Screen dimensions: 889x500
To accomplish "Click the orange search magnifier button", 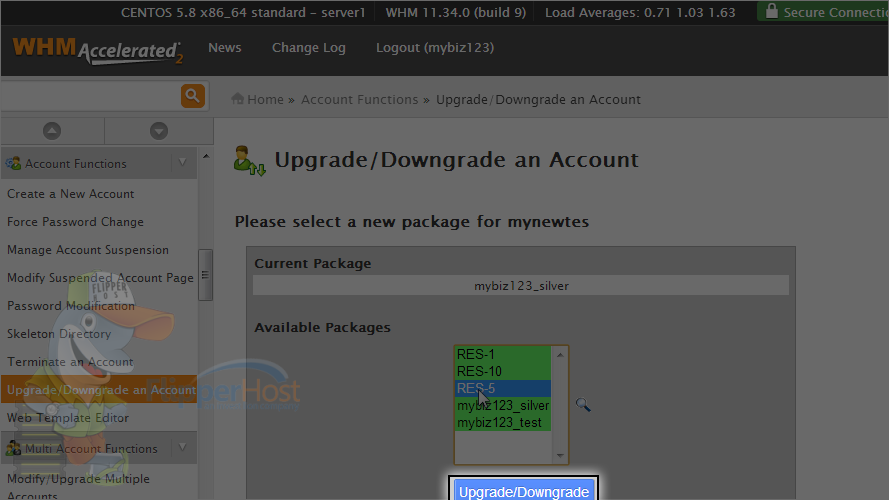I will coord(193,96).
